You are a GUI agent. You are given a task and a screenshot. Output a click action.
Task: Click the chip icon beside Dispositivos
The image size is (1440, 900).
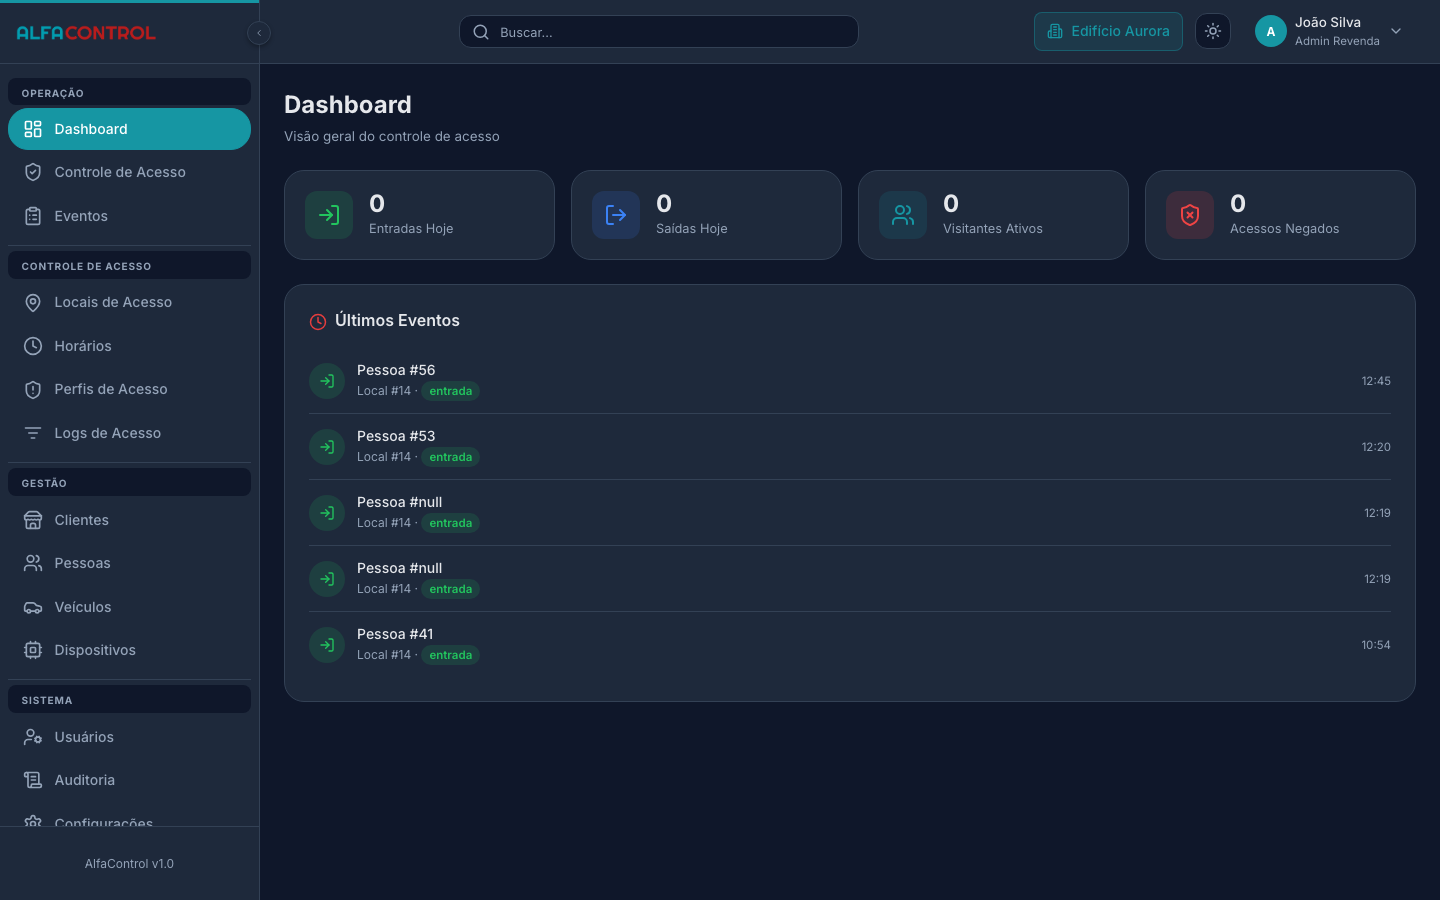[33, 650]
